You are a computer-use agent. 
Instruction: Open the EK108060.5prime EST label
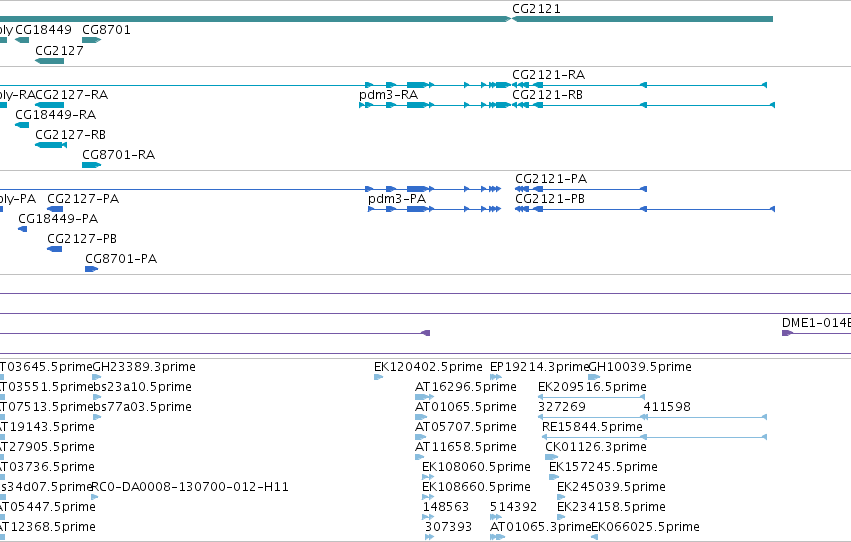point(477,467)
